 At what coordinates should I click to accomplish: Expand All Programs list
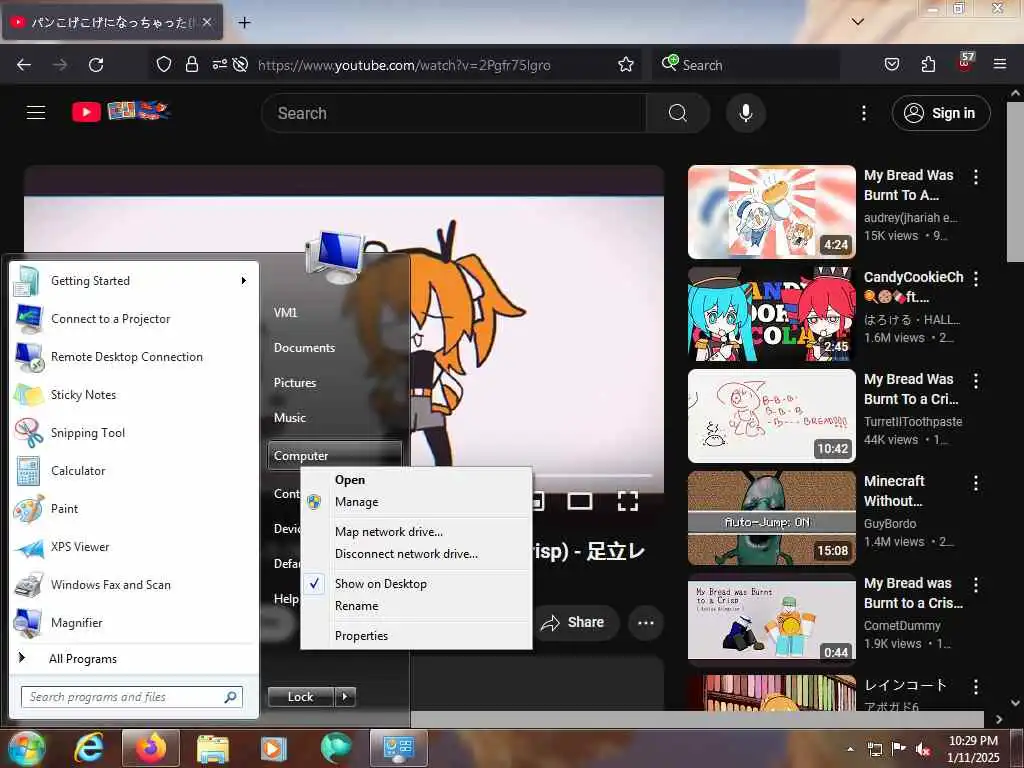tap(134, 658)
